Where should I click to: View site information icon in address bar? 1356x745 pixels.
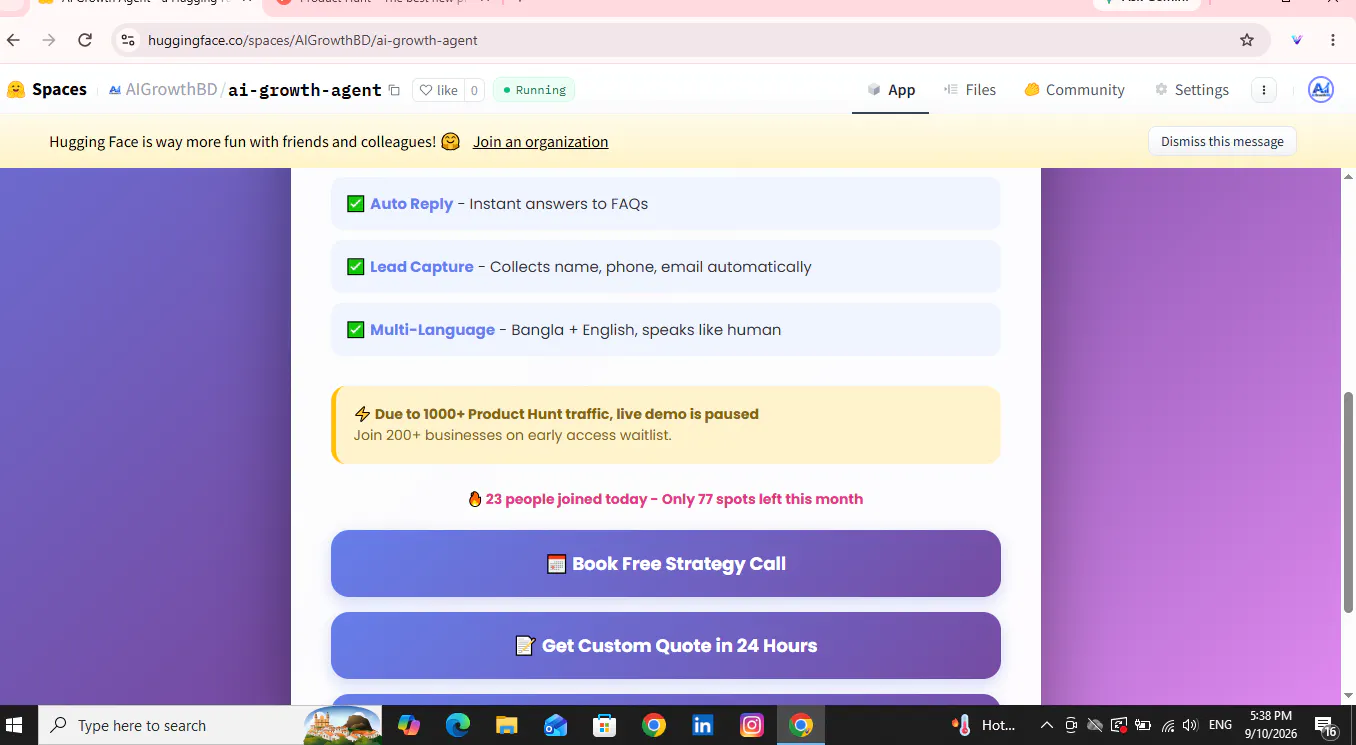pyautogui.click(x=127, y=40)
